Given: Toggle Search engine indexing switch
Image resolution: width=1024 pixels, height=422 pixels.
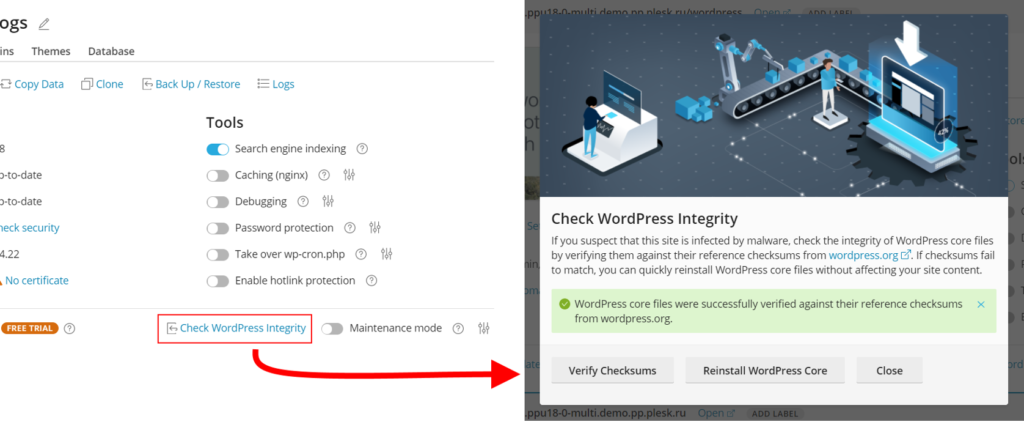Looking at the screenshot, I should (217, 149).
